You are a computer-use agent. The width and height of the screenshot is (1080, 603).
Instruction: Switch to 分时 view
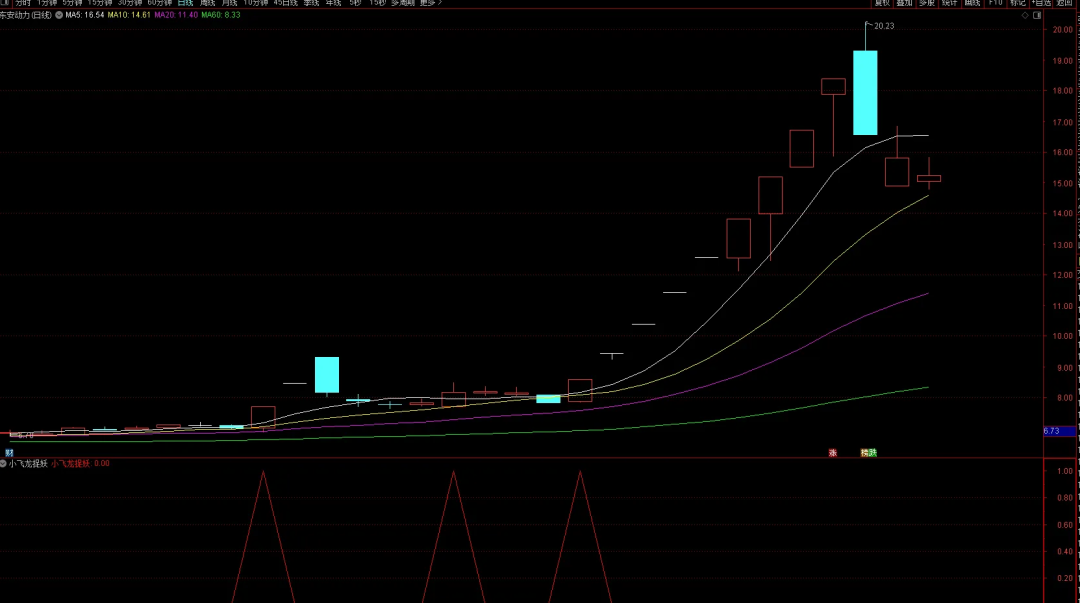coord(23,3)
